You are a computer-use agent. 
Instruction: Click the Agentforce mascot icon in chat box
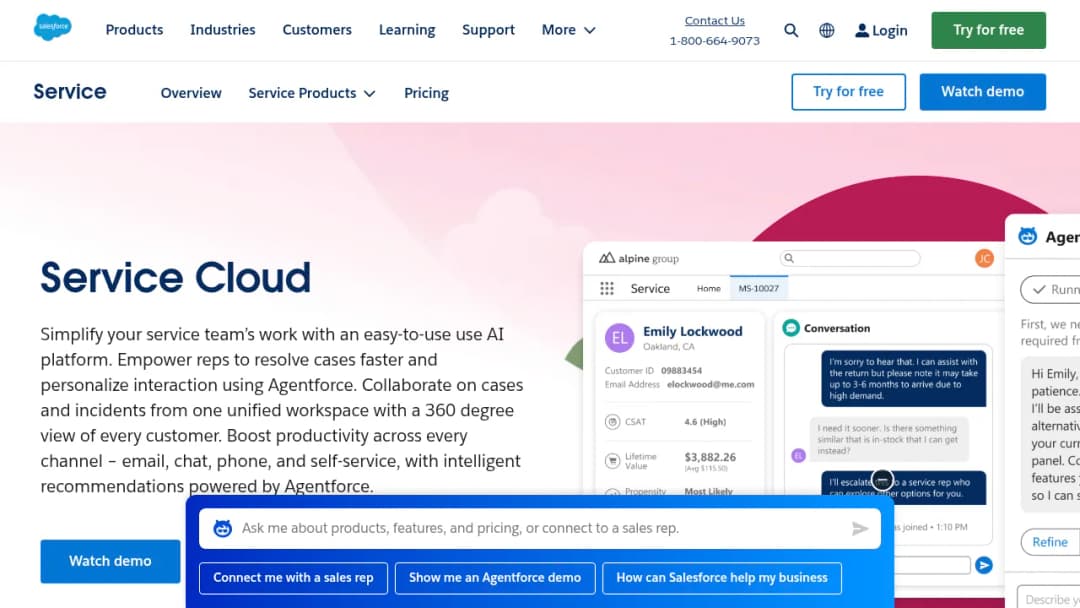[x=222, y=528]
